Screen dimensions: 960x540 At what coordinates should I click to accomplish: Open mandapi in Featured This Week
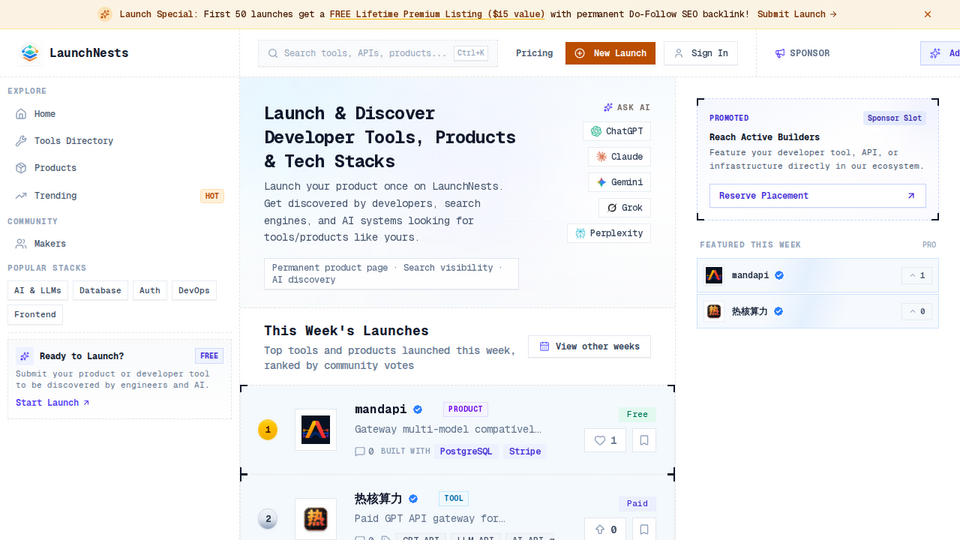(750, 276)
